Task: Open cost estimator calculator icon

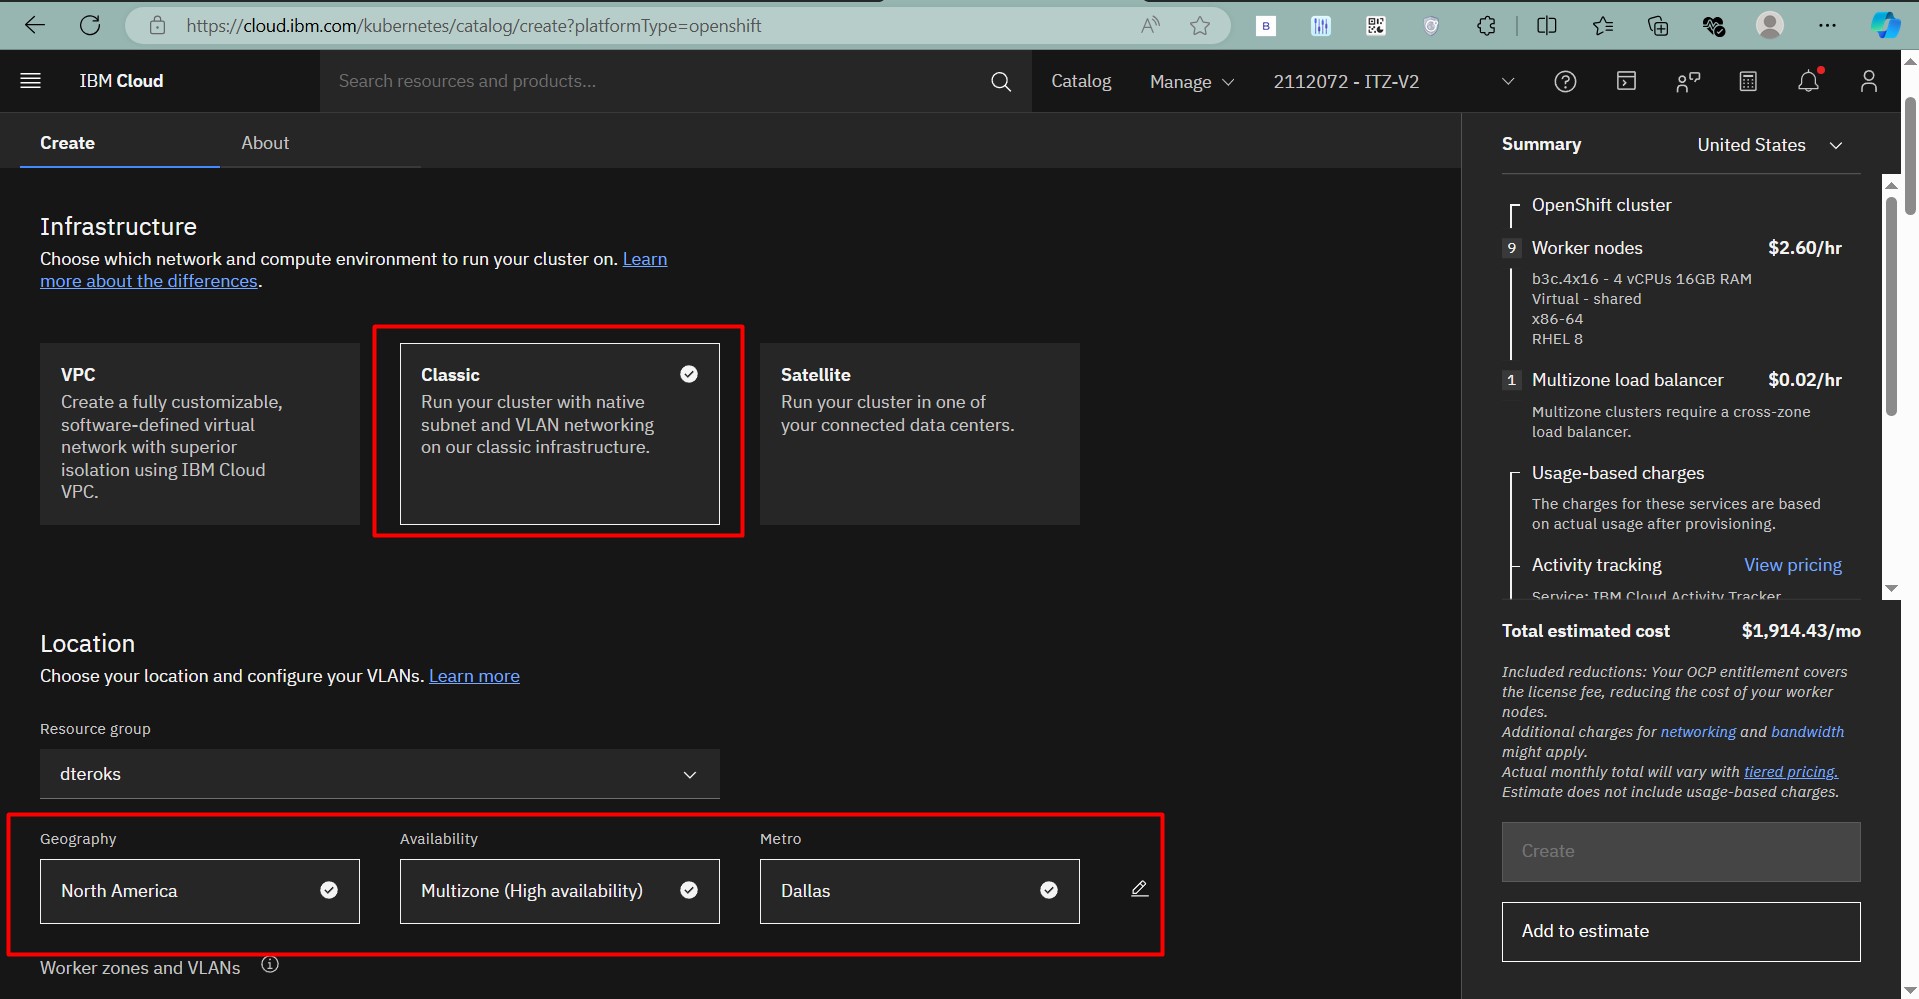Action: tap(1747, 82)
